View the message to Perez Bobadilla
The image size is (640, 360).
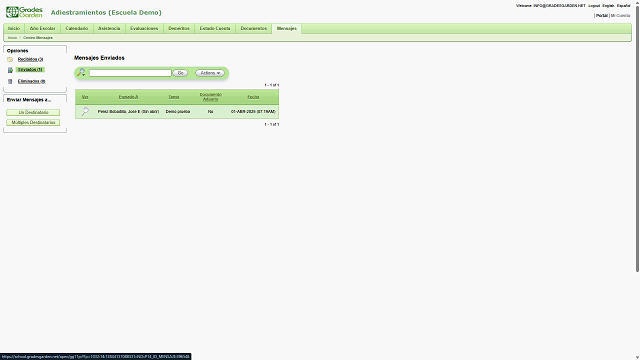85,111
